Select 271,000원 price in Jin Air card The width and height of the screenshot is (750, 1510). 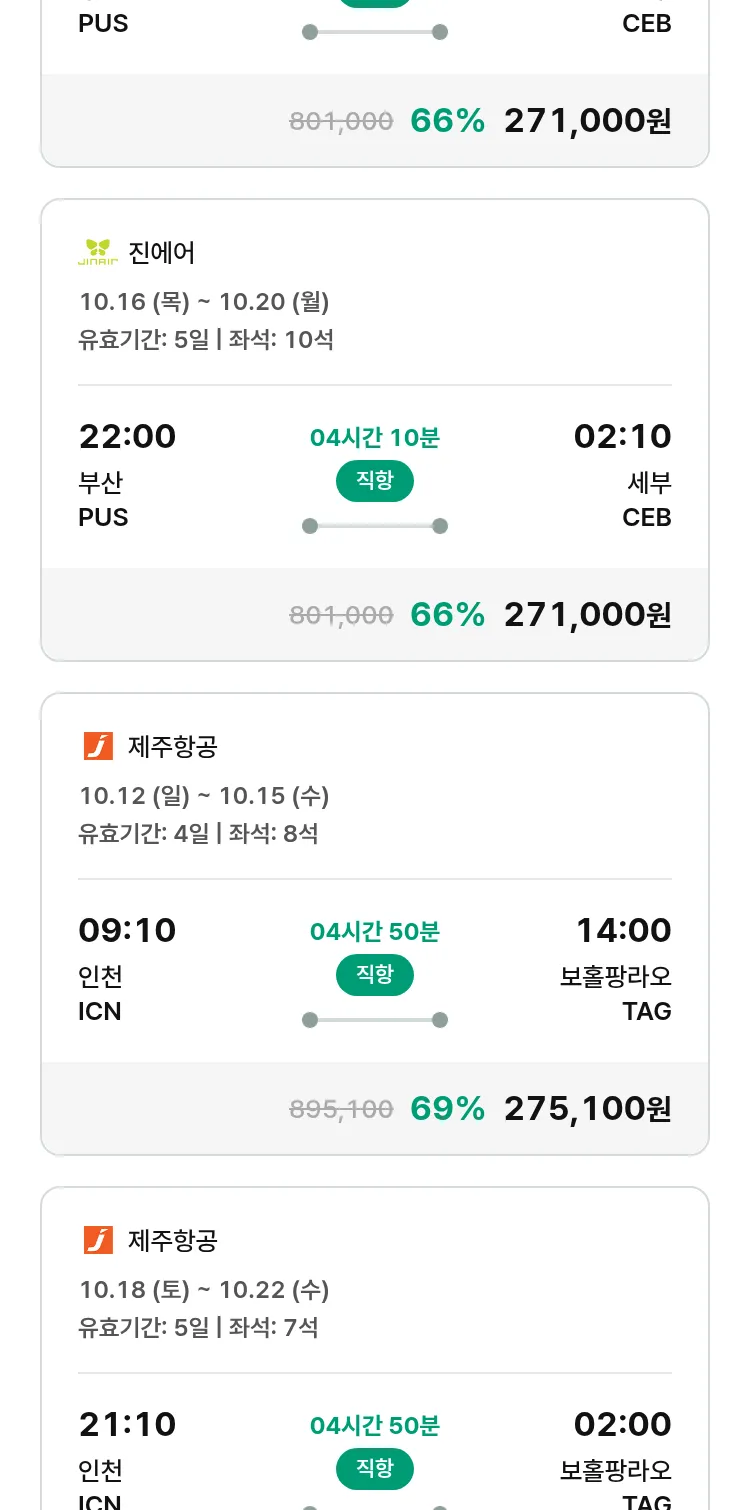pyautogui.click(x=587, y=614)
